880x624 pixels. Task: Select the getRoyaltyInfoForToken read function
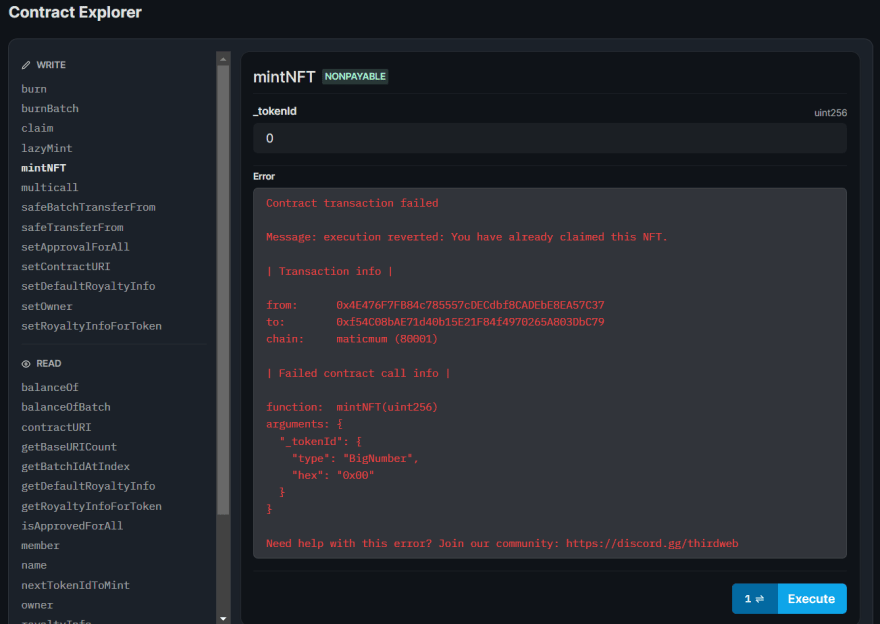pyautogui.click(x=91, y=506)
